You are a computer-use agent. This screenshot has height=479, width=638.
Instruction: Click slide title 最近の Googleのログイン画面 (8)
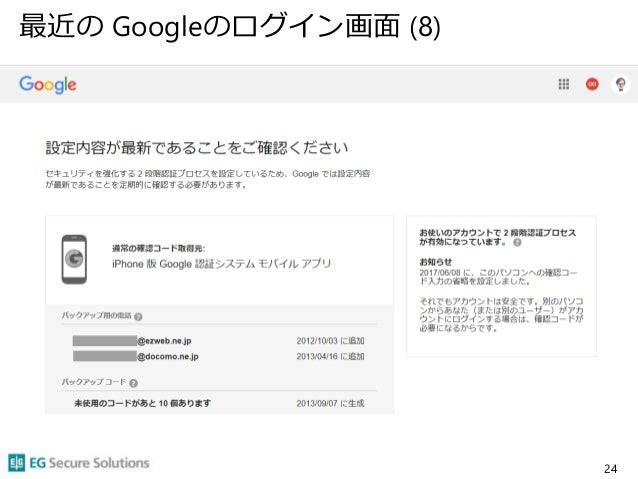click(230, 26)
